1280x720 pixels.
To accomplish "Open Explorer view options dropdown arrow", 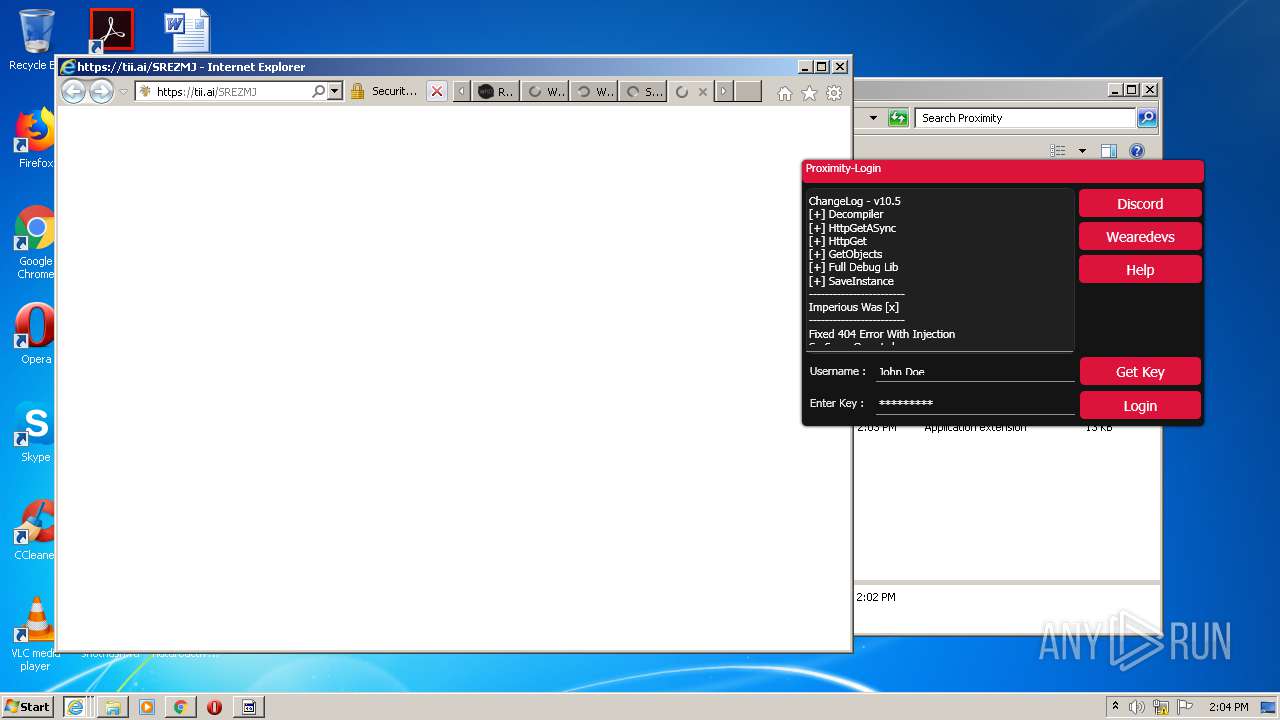I will 1082,151.
